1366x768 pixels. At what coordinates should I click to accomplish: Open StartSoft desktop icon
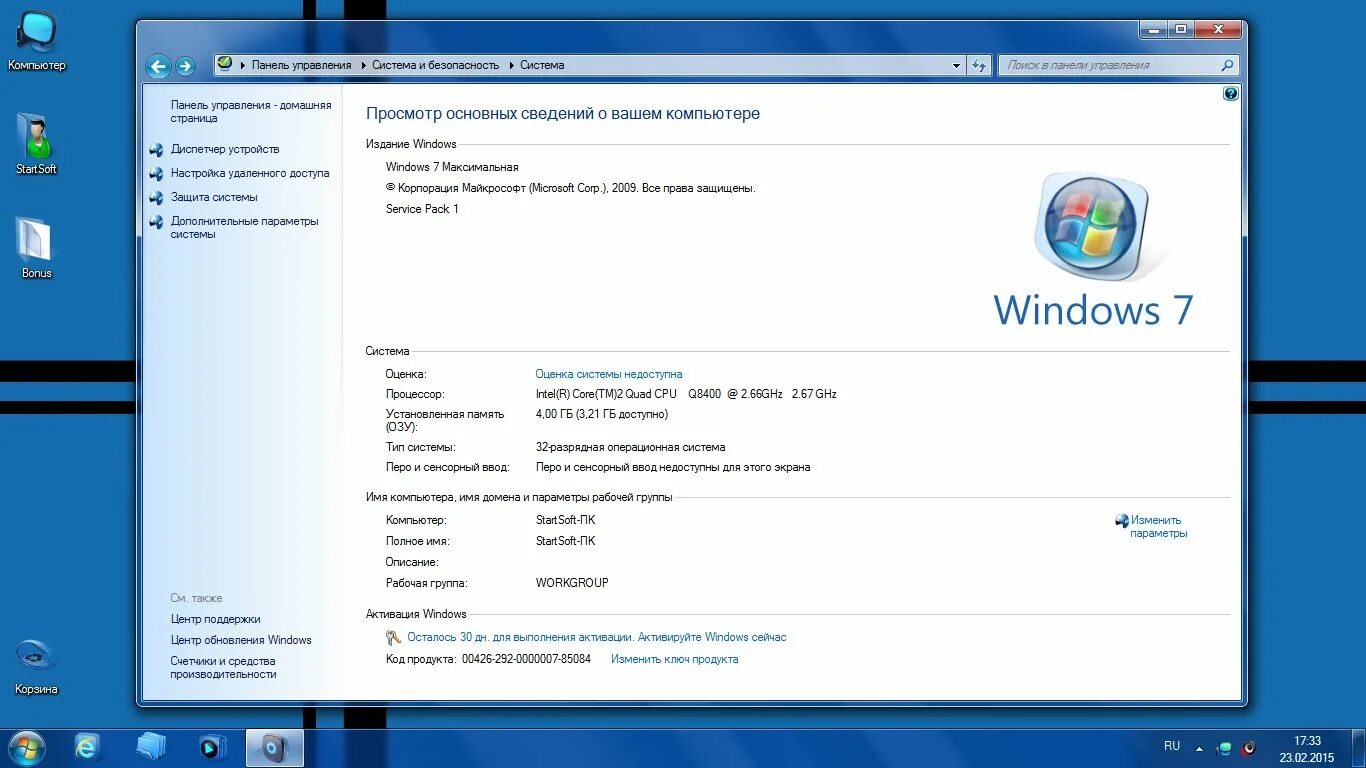click(36, 144)
